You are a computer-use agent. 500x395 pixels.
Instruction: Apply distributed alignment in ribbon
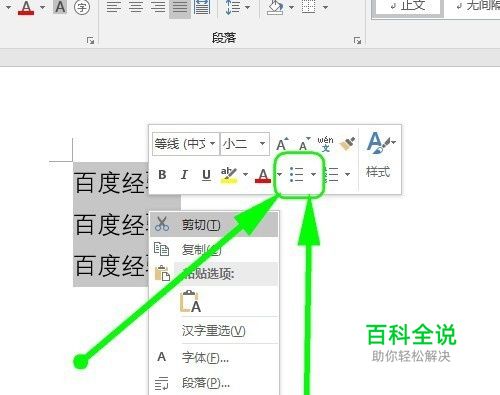point(202,7)
